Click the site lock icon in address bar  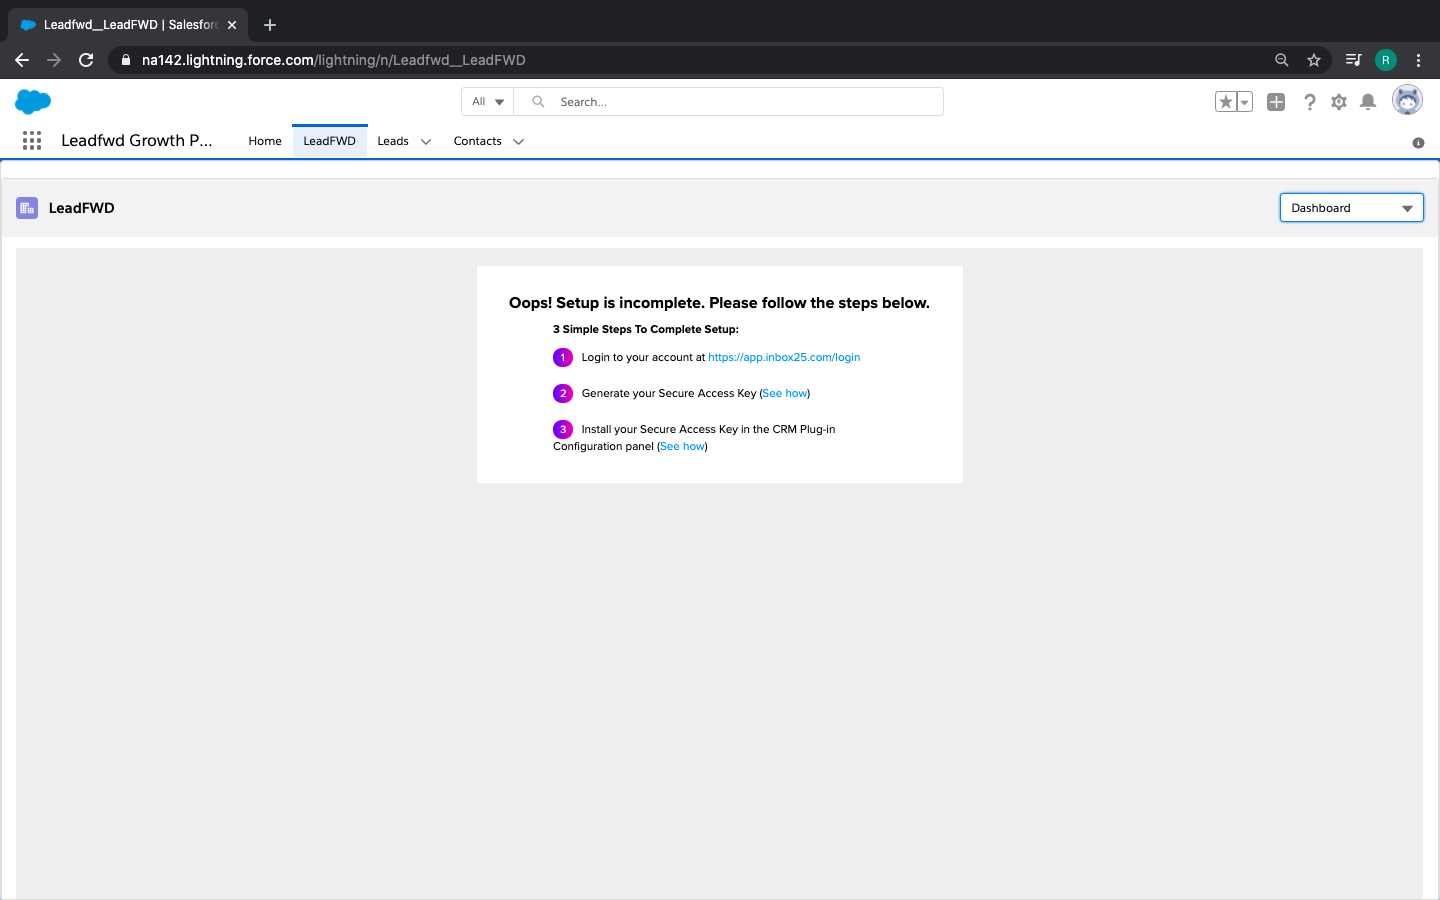[126, 60]
